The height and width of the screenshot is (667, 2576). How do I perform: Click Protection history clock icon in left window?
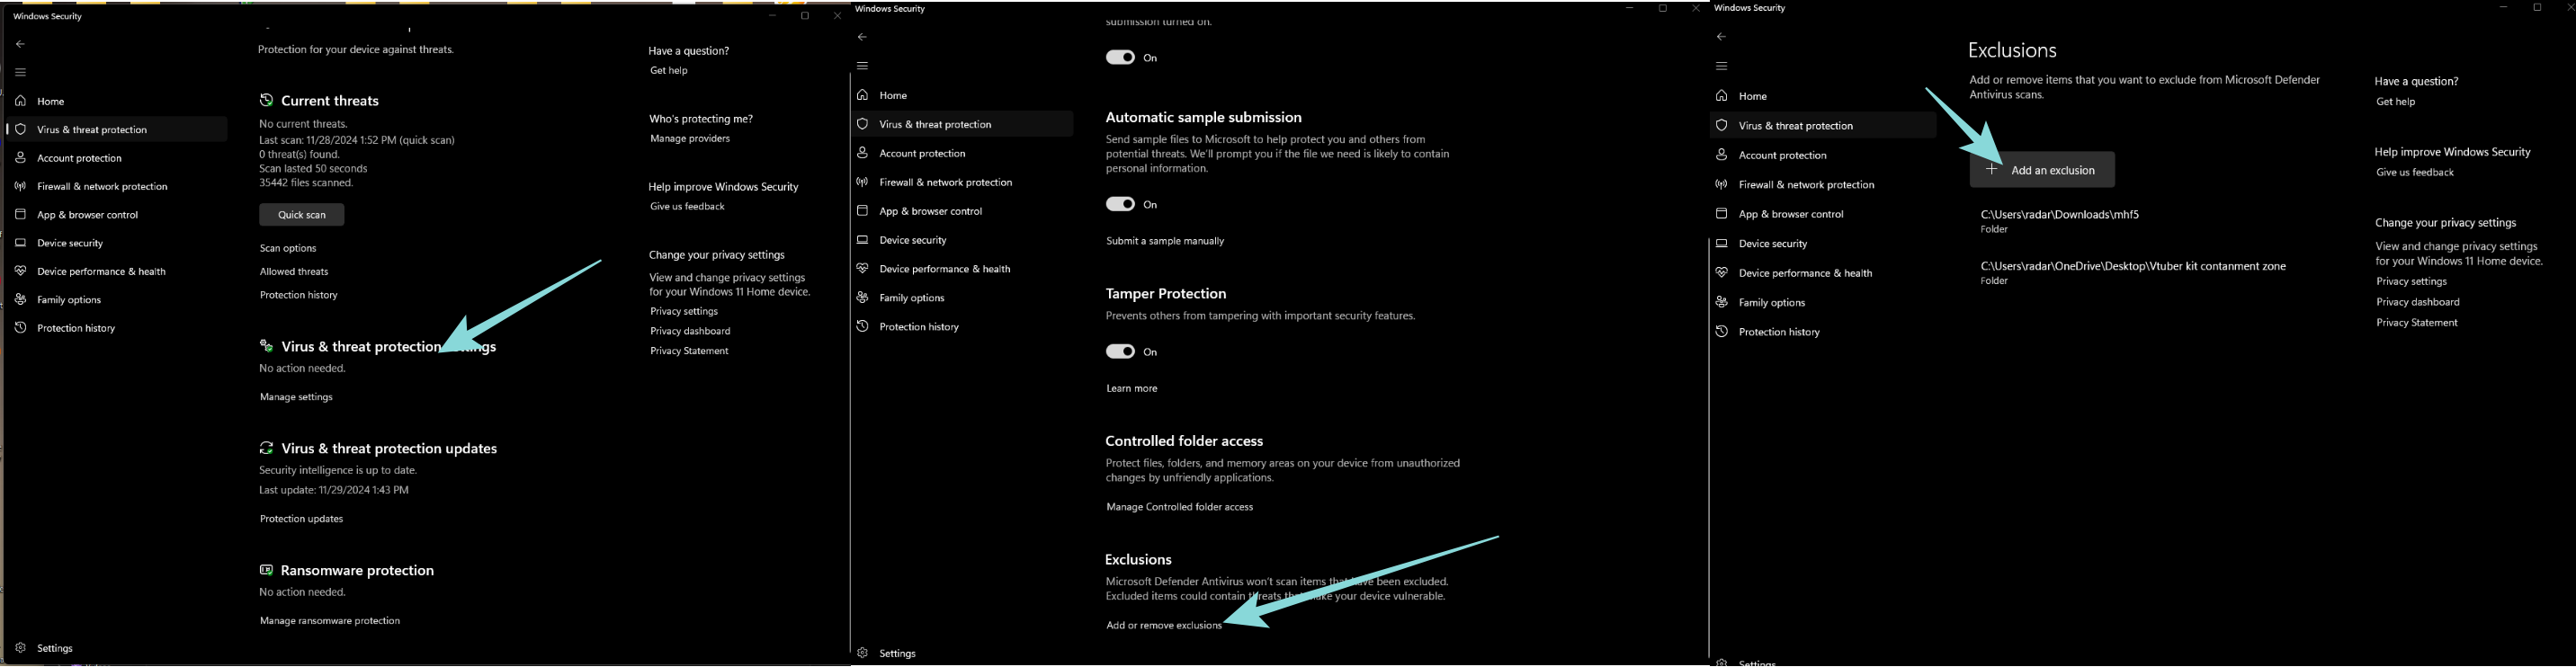[20, 328]
